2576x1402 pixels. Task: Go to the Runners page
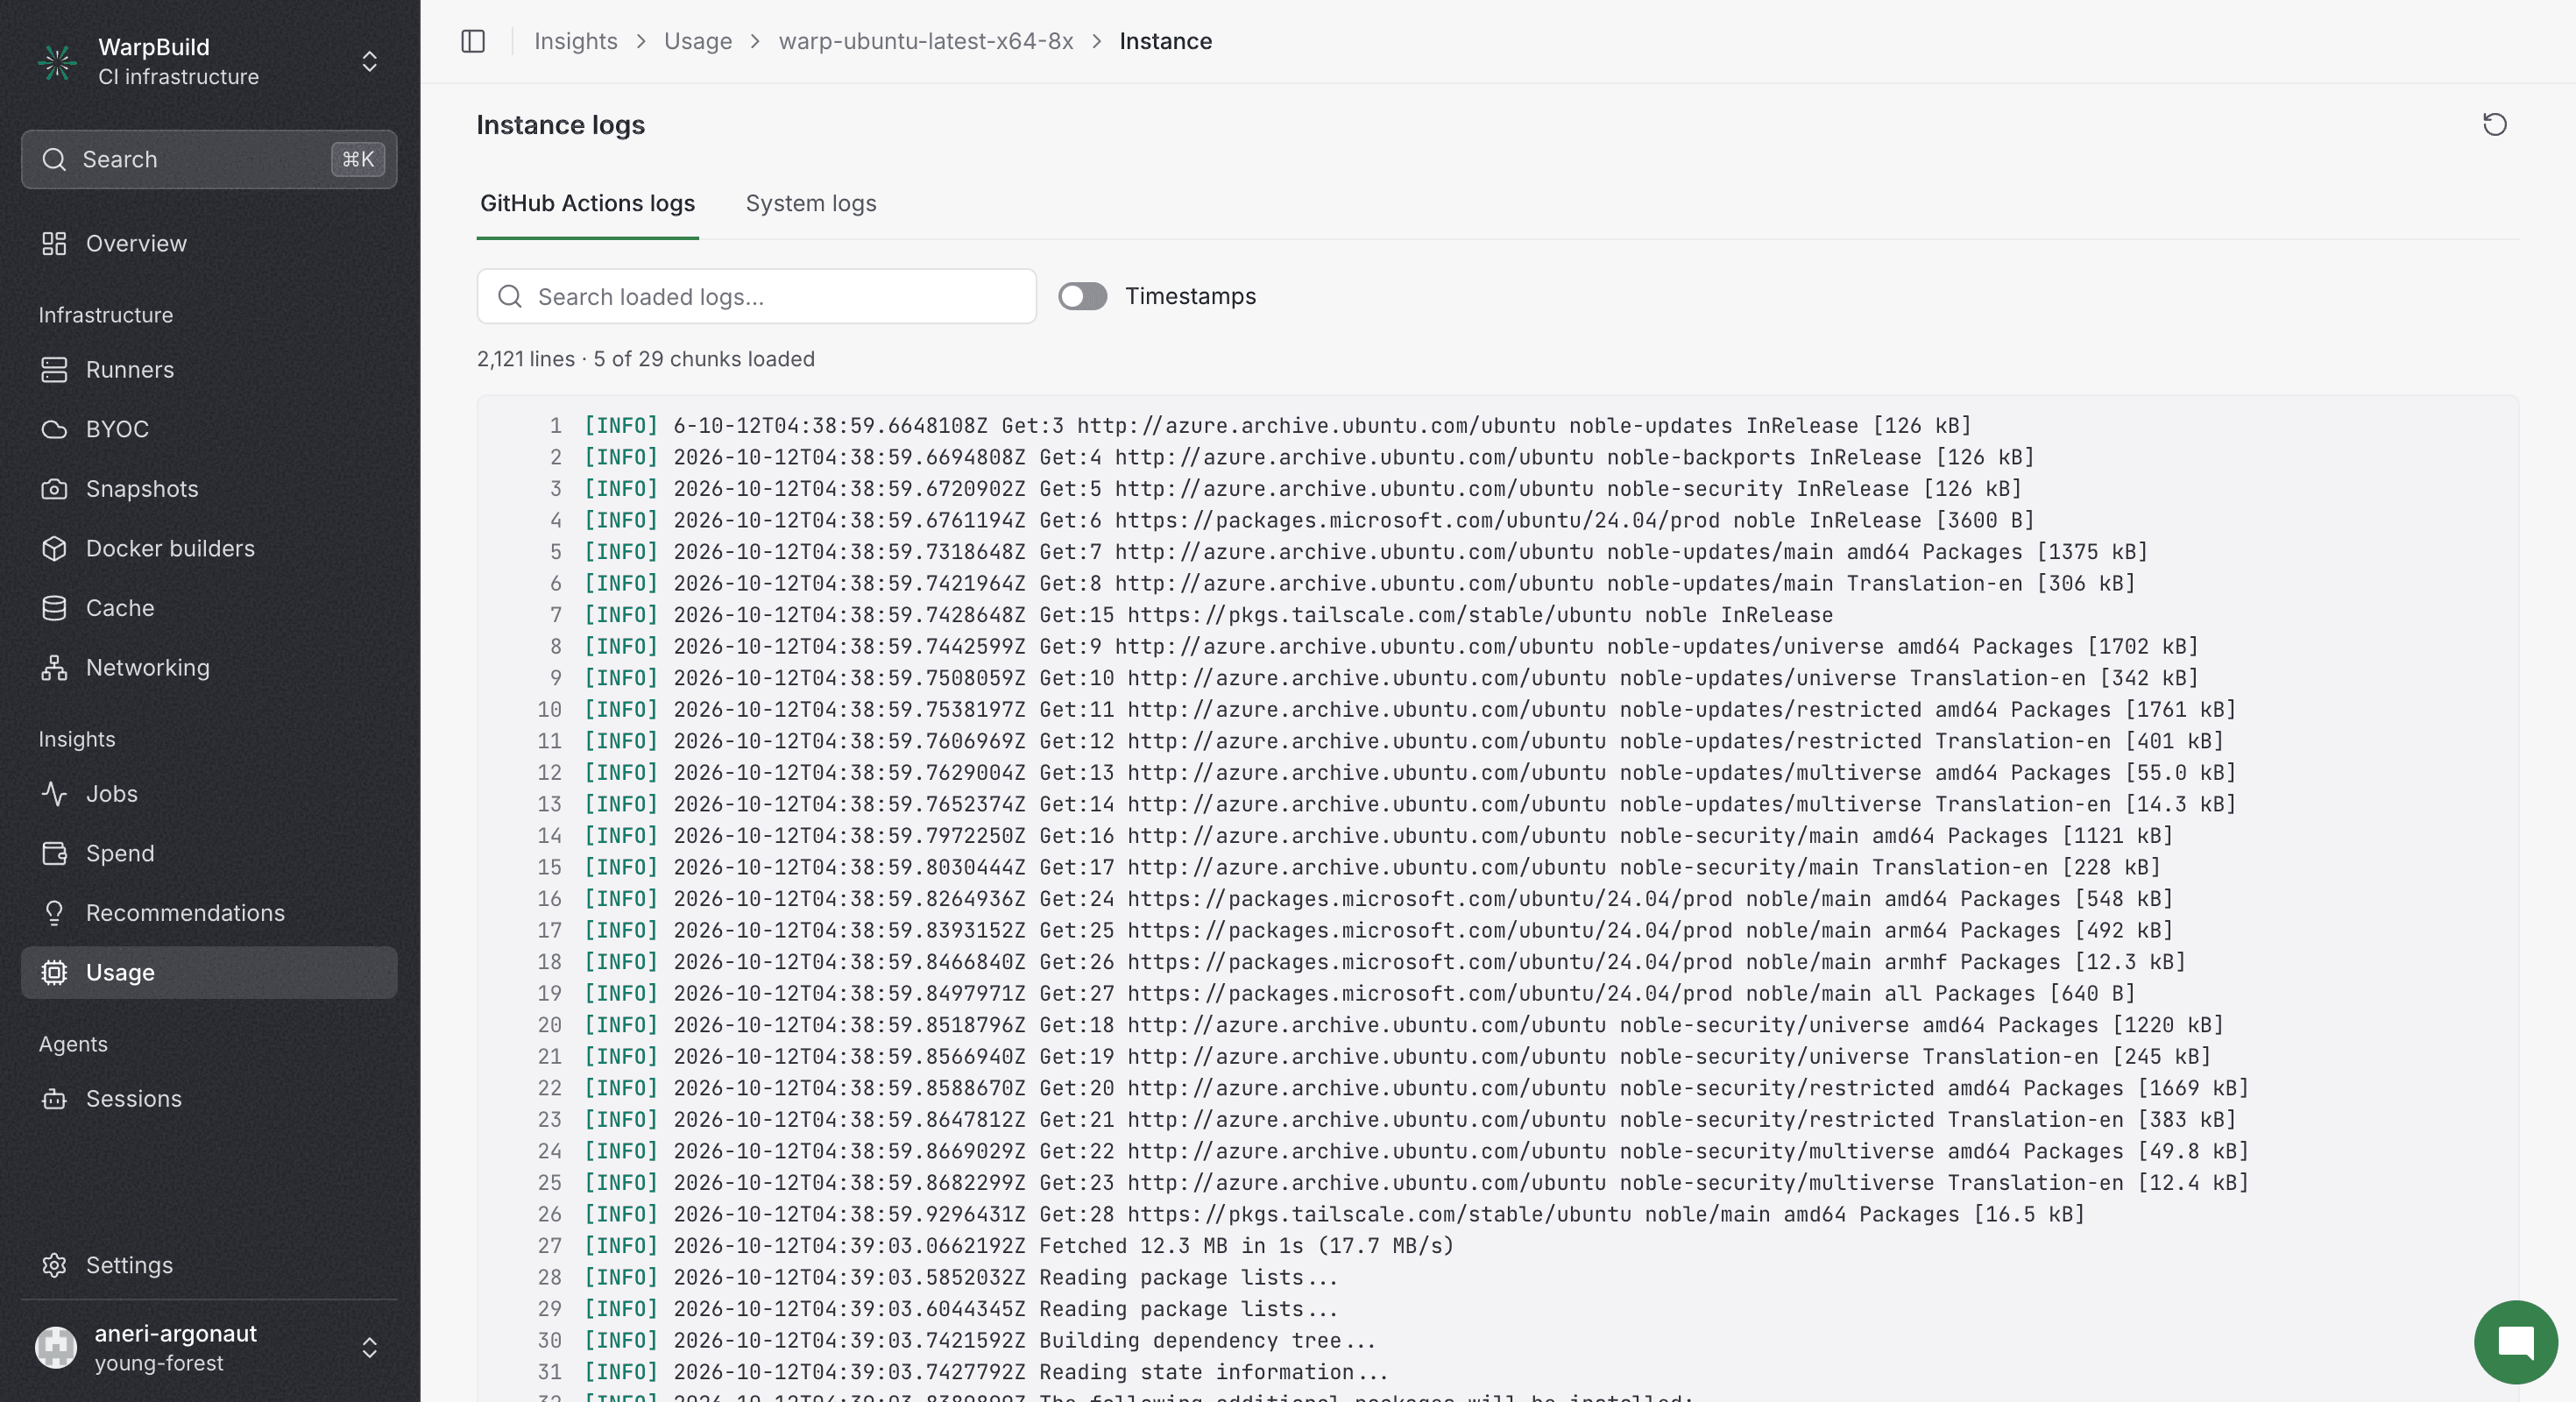coord(209,369)
